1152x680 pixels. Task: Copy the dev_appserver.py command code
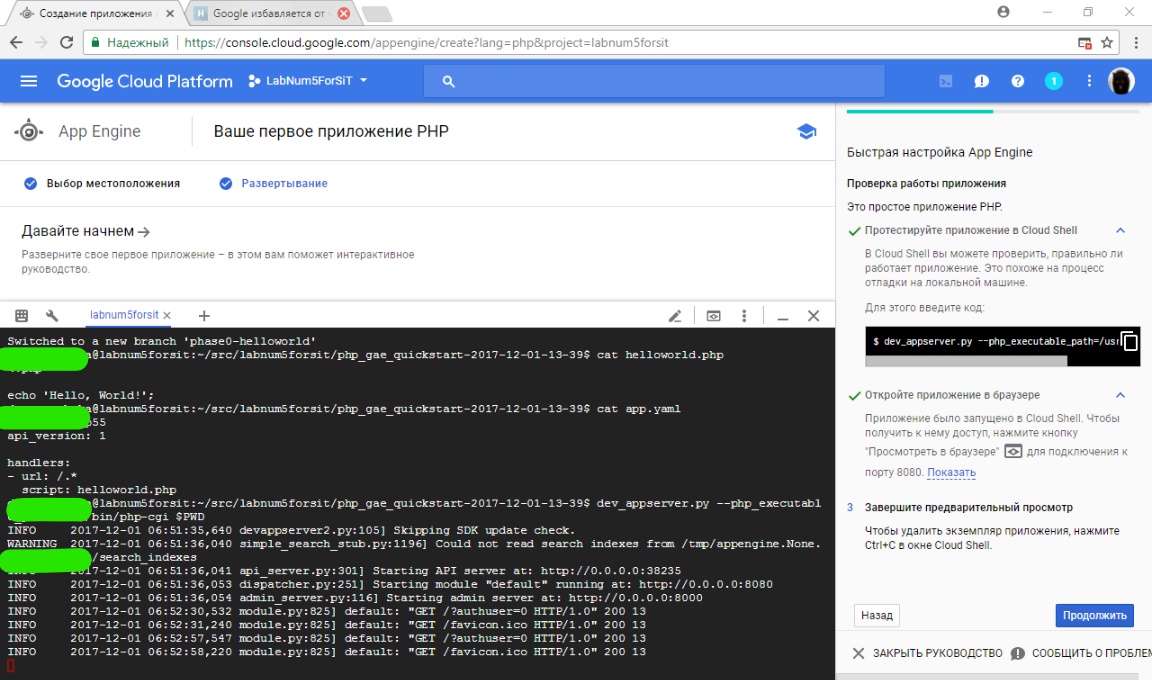click(x=1129, y=342)
